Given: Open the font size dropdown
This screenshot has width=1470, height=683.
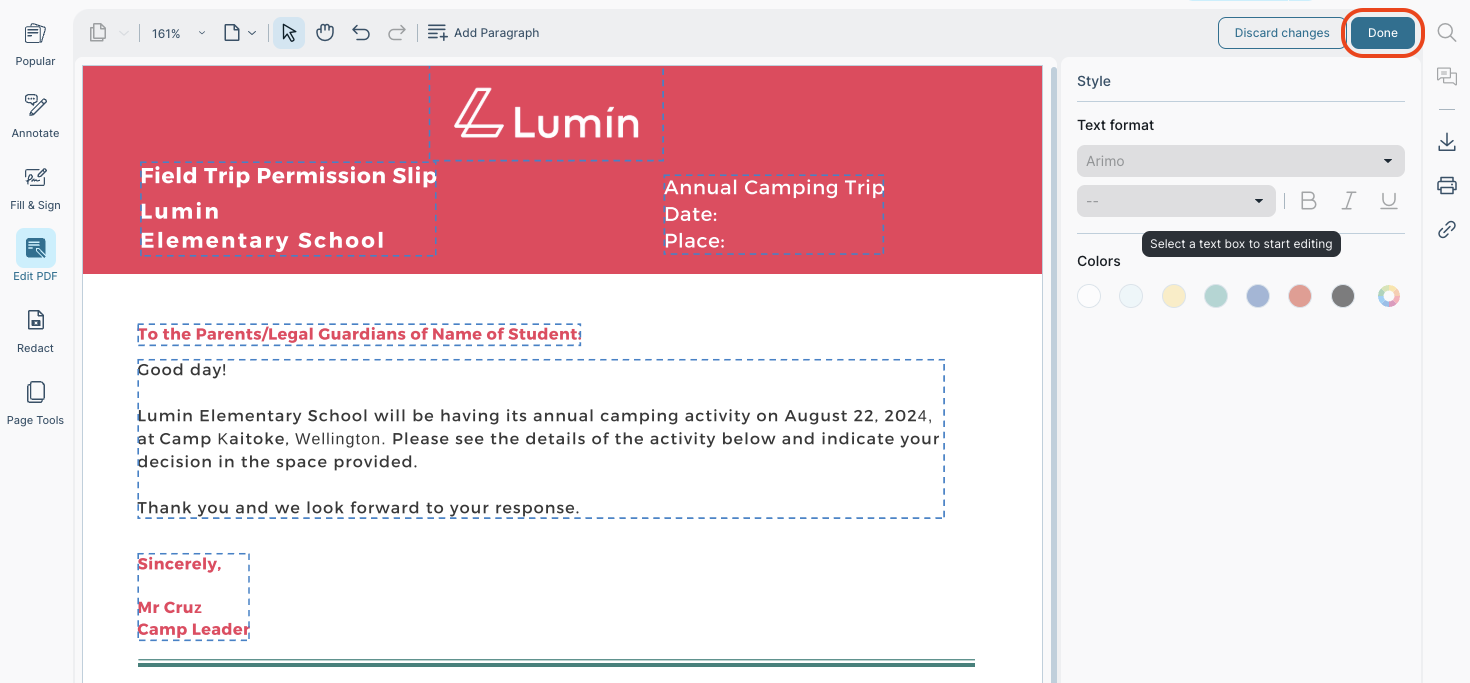Looking at the screenshot, I should click(x=1176, y=200).
